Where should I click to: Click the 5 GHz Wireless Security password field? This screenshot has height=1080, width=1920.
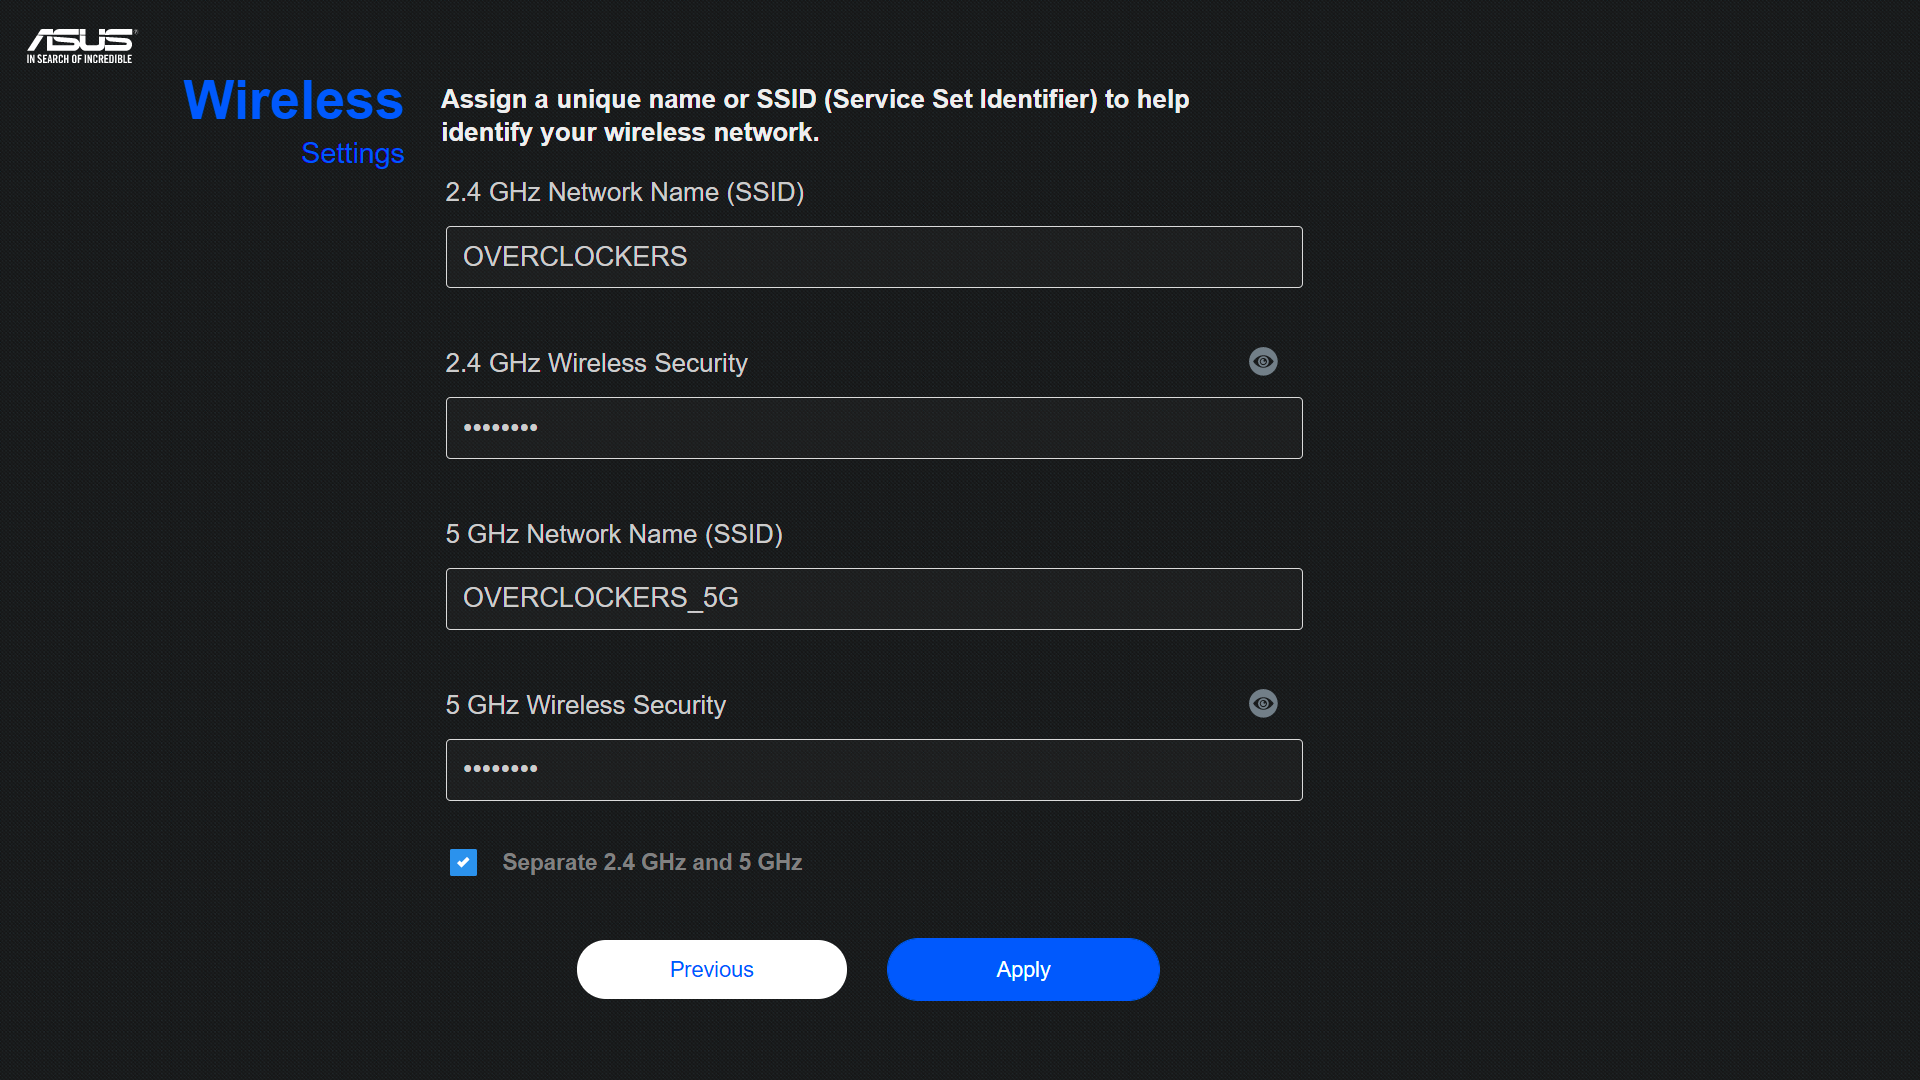pos(874,770)
